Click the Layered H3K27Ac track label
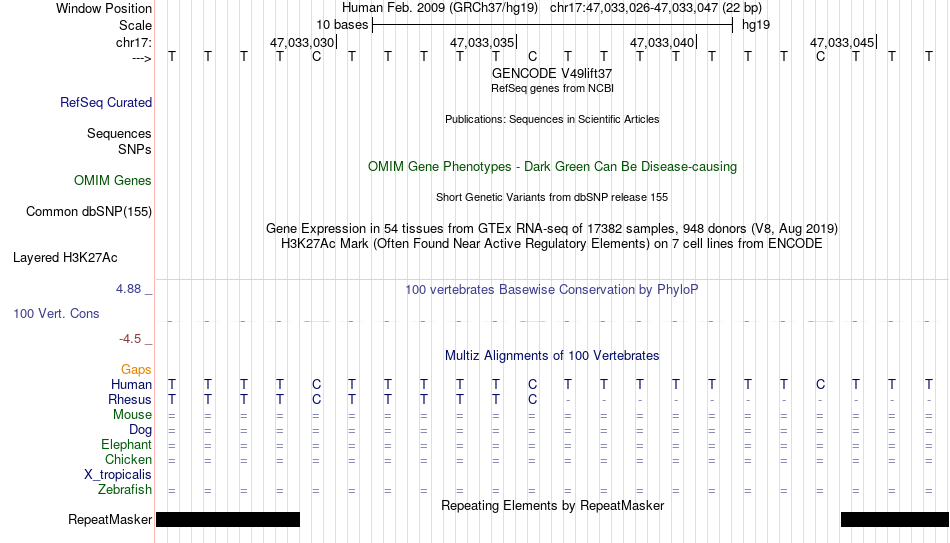The image size is (950, 543). [x=65, y=258]
